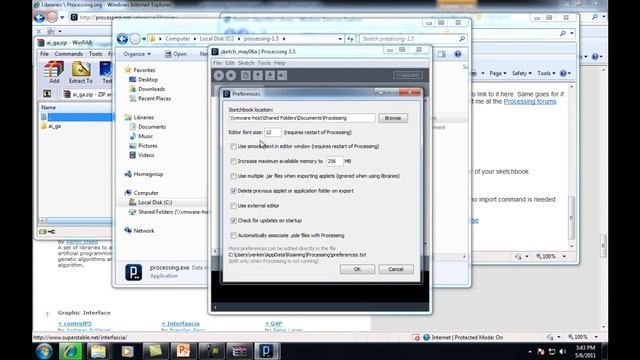
Task: Click the volume speaker tray icon
Action: tap(562, 351)
